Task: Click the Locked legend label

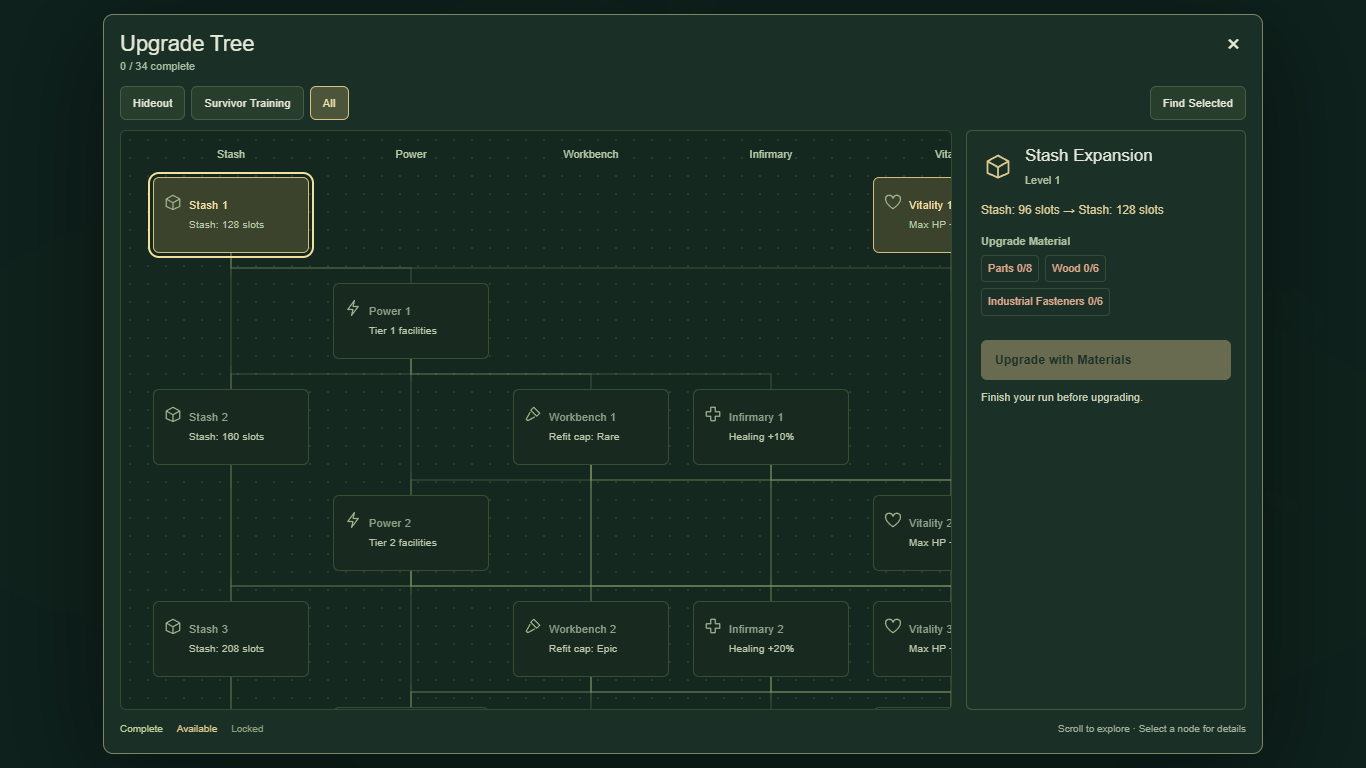Action: pos(247,729)
